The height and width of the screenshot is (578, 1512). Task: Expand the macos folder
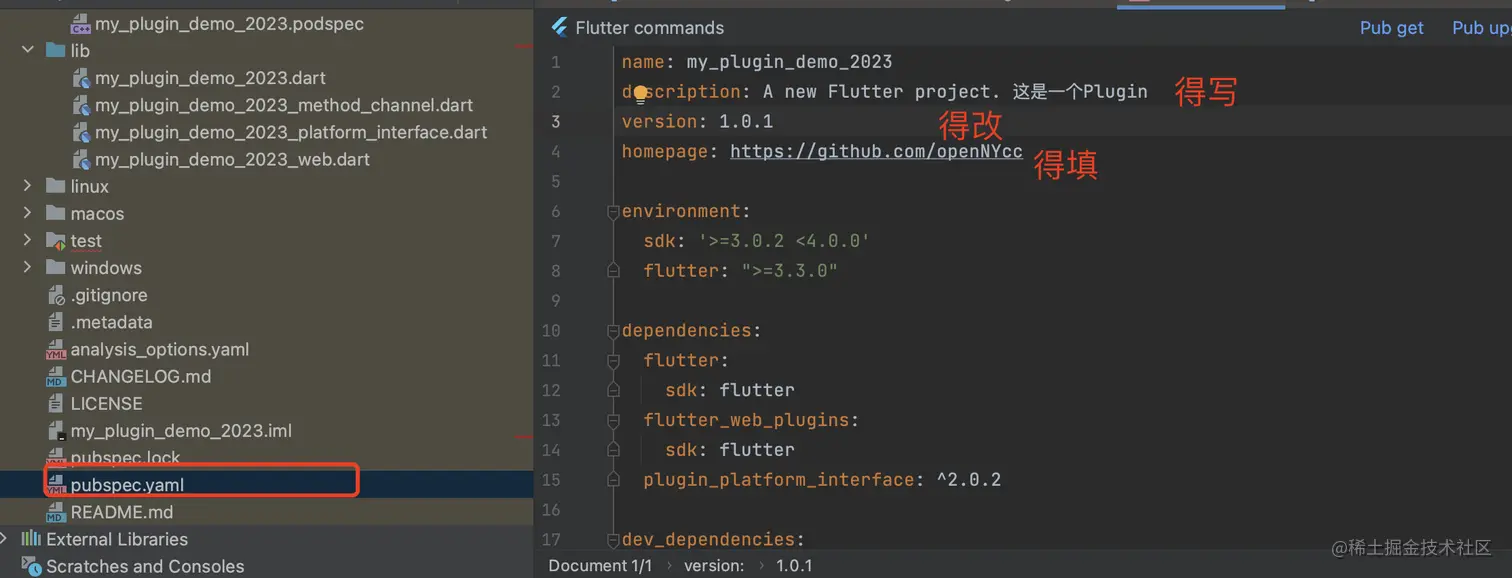[x=28, y=213]
